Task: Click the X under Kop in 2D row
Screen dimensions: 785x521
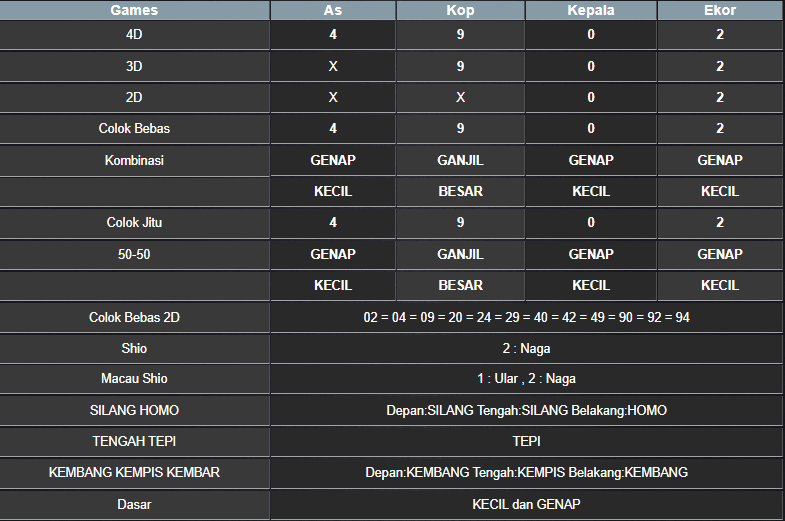Action: tap(460, 97)
